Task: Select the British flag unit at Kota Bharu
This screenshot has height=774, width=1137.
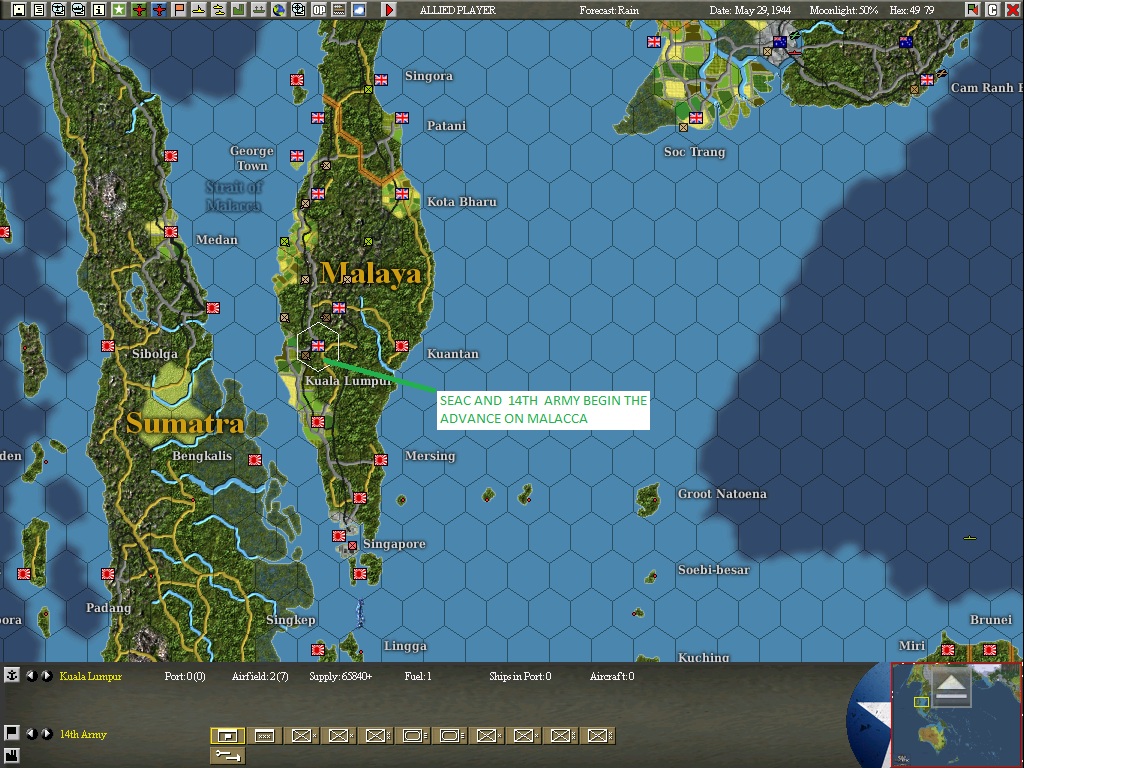Action: [402, 194]
